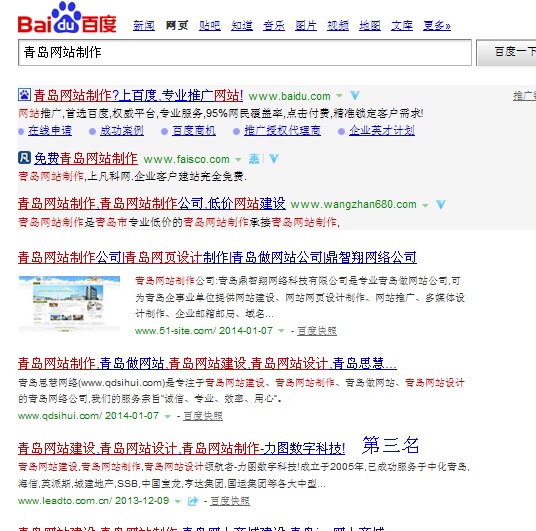The width and height of the screenshot is (536, 531).
Task: Click the 鼎智翔 website preview thumbnail
Action: (x=69, y=304)
